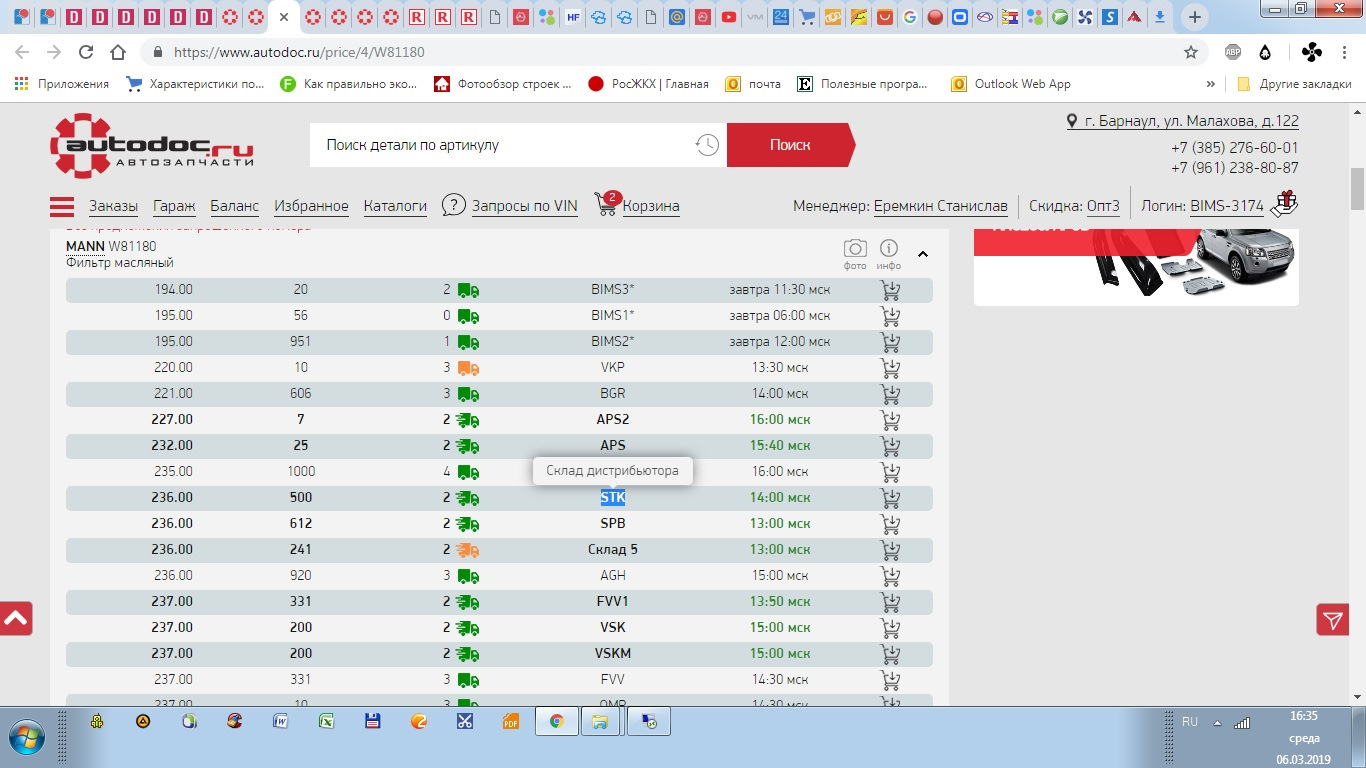1366x768 pixels.
Task: Add the STK offer to cart
Action: pyautogui.click(x=890, y=498)
